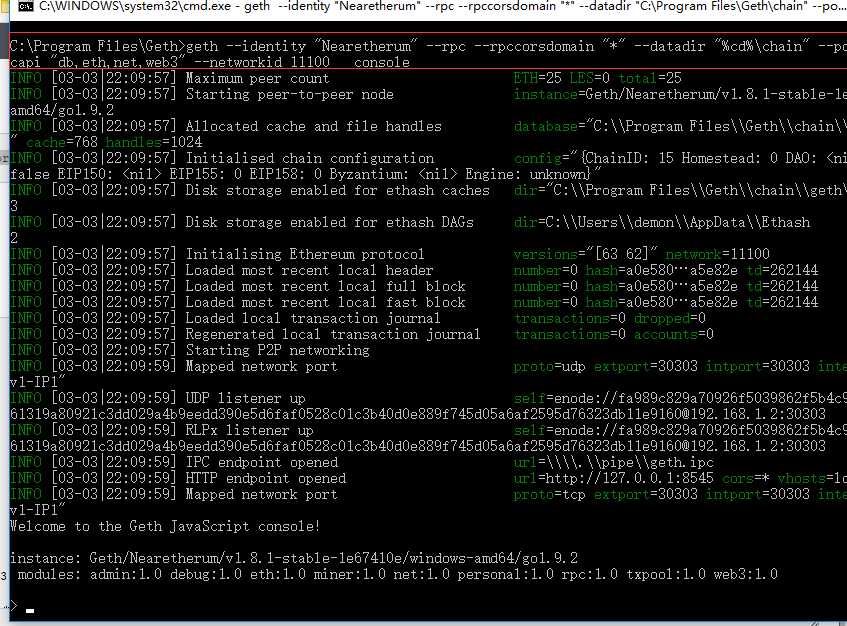Click the 'versions="[63 62]"' value
The height and width of the screenshot is (626, 847).
click(x=586, y=254)
